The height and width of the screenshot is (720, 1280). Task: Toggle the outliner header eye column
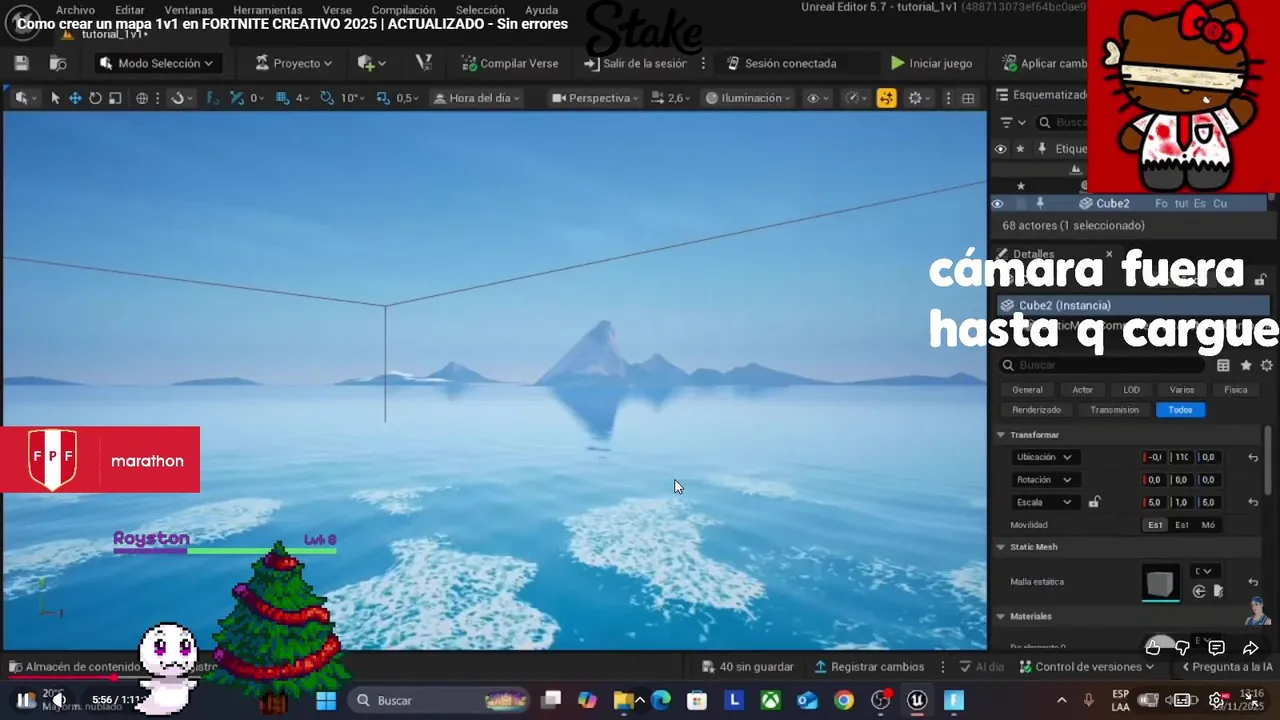[1000, 149]
